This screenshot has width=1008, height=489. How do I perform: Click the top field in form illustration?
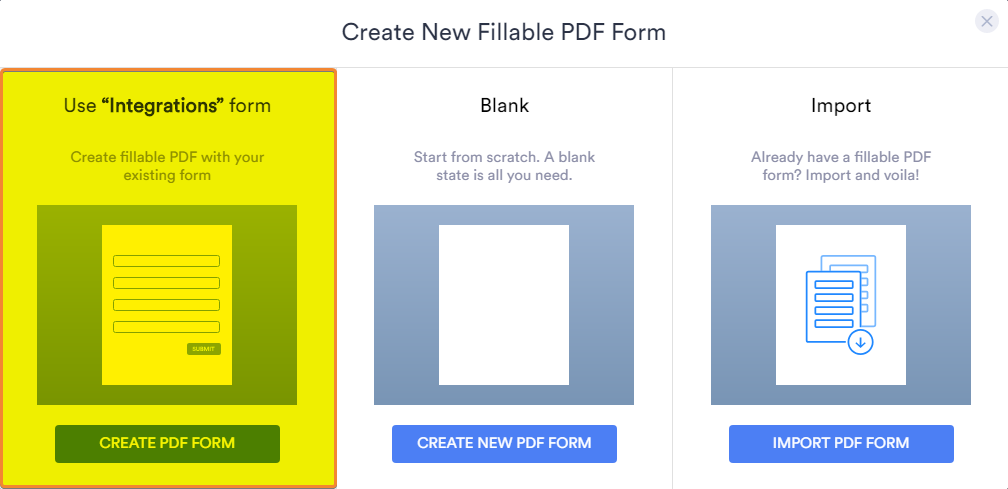click(x=166, y=261)
